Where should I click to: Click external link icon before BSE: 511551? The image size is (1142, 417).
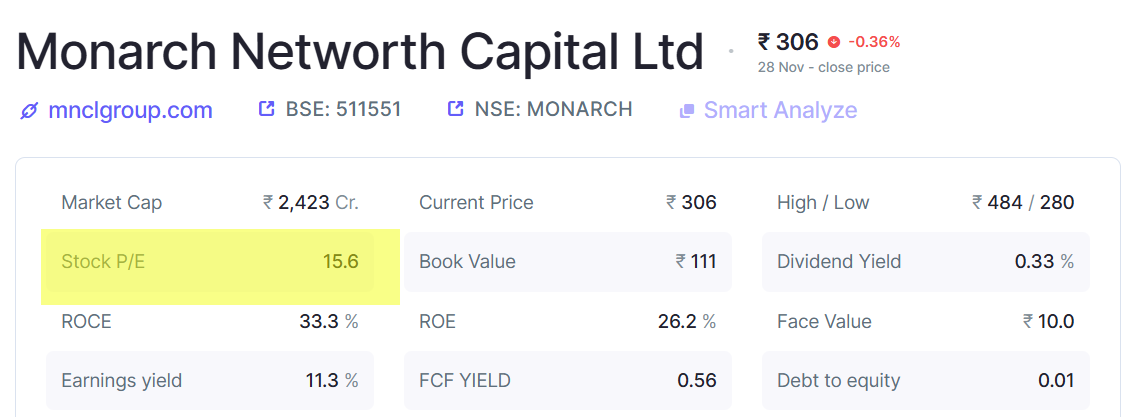coord(266,109)
